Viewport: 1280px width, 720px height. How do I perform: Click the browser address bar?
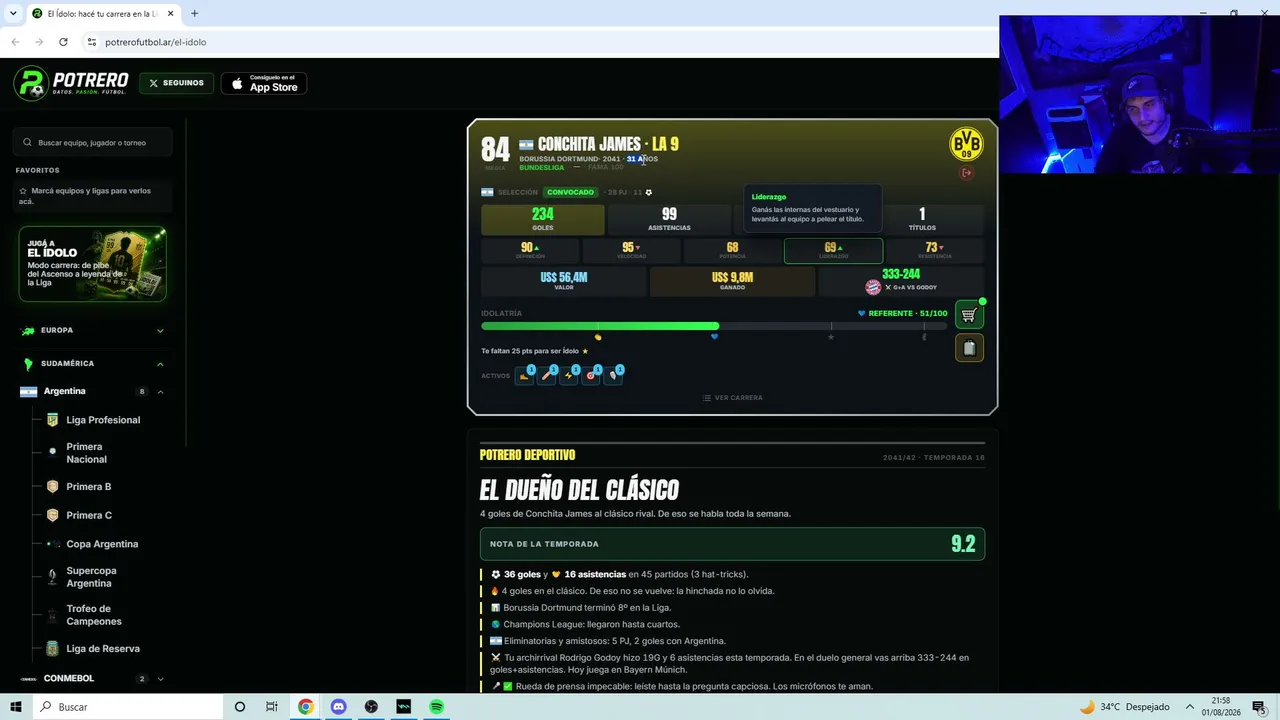tap(540, 42)
